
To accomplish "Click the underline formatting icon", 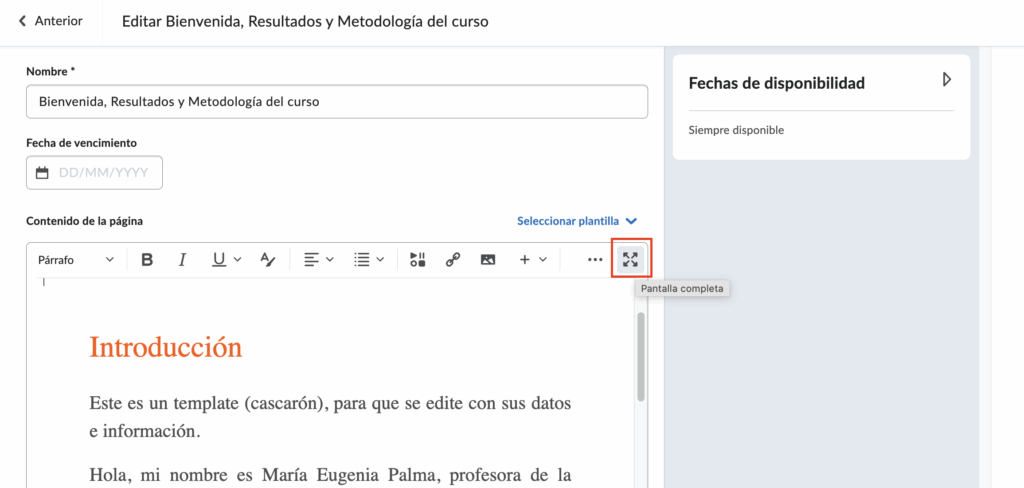I will (x=219, y=260).
